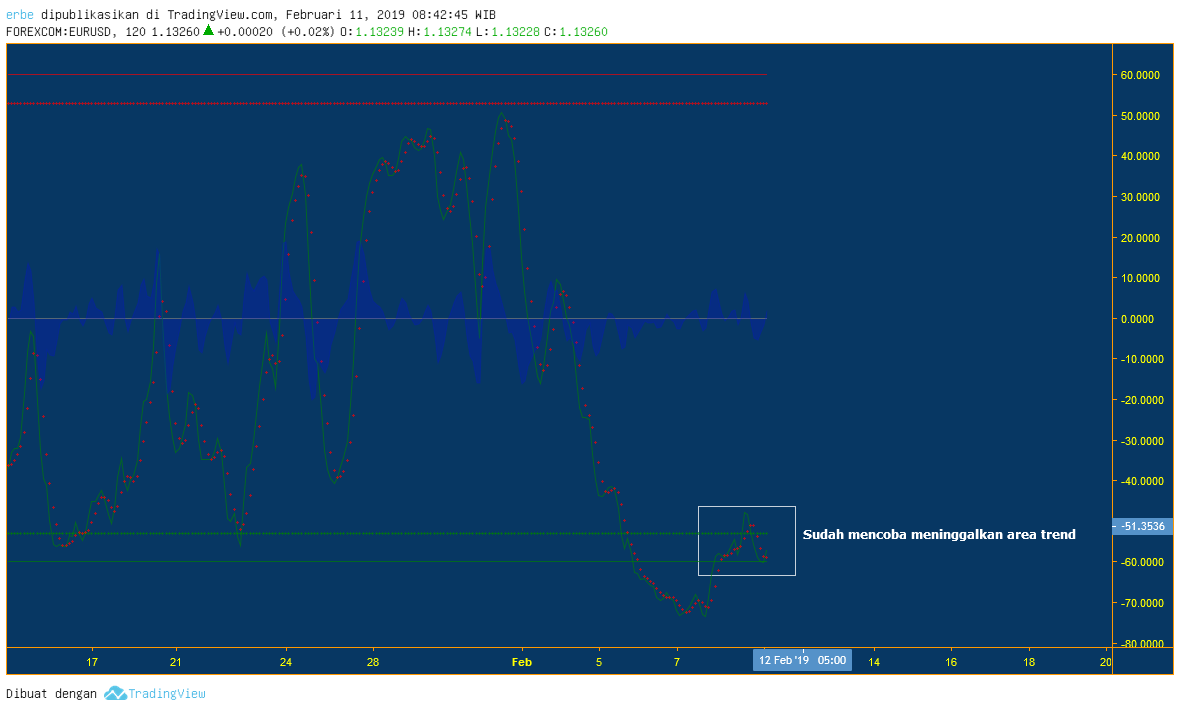The height and width of the screenshot is (711, 1180).
Task: Click the "Feb" label on time axis
Action: click(x=522, y=662)
